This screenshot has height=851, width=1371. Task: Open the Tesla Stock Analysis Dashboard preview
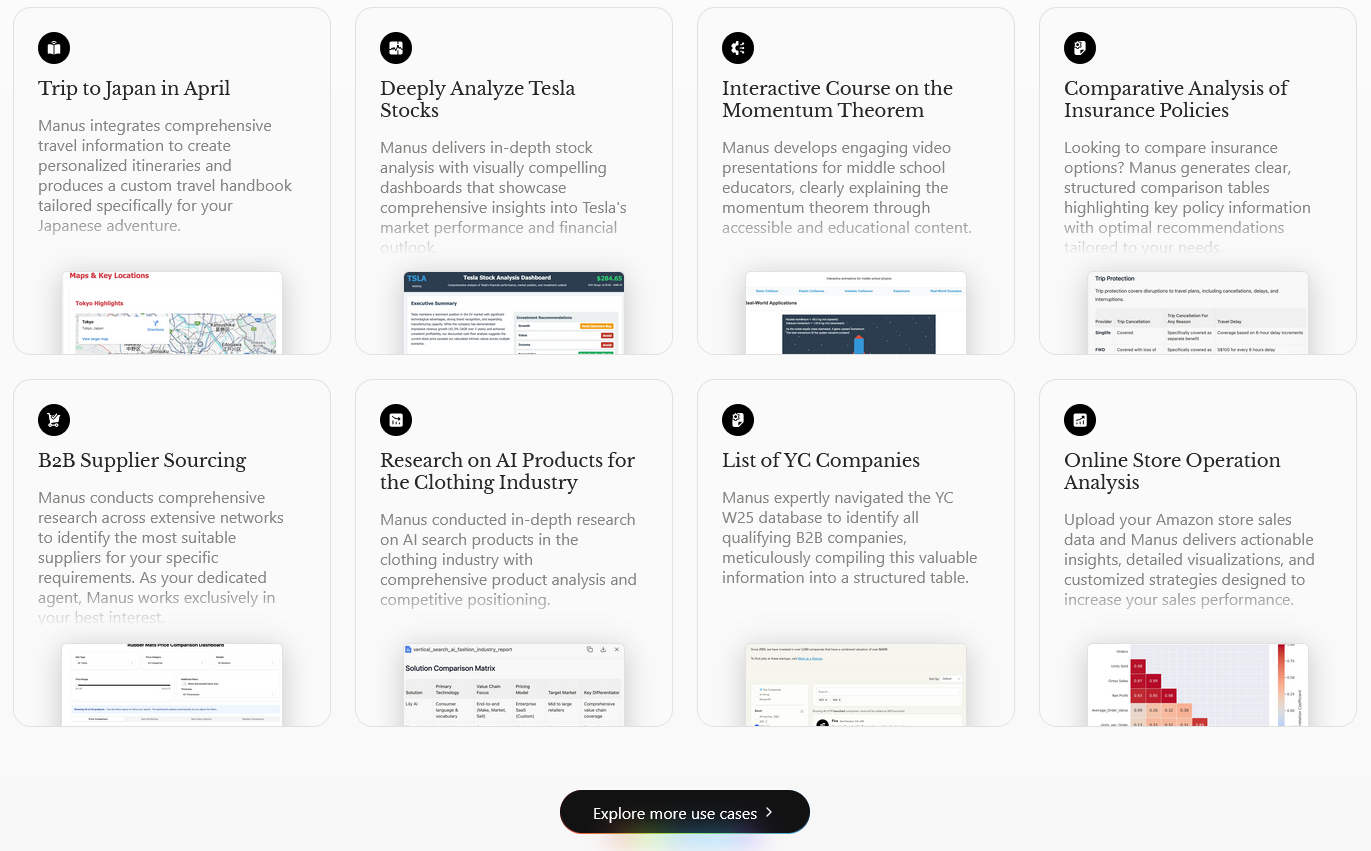pos(514,313)
